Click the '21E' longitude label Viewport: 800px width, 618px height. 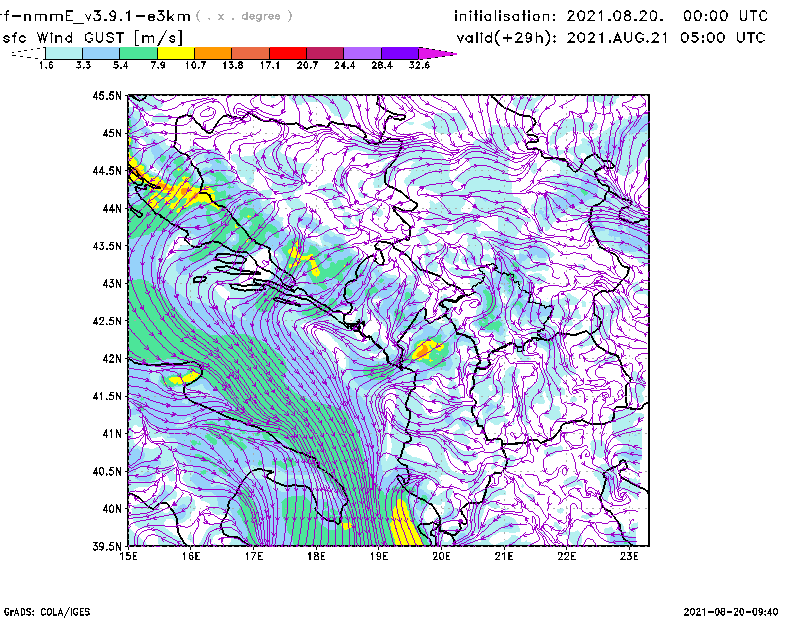[504, 556]
